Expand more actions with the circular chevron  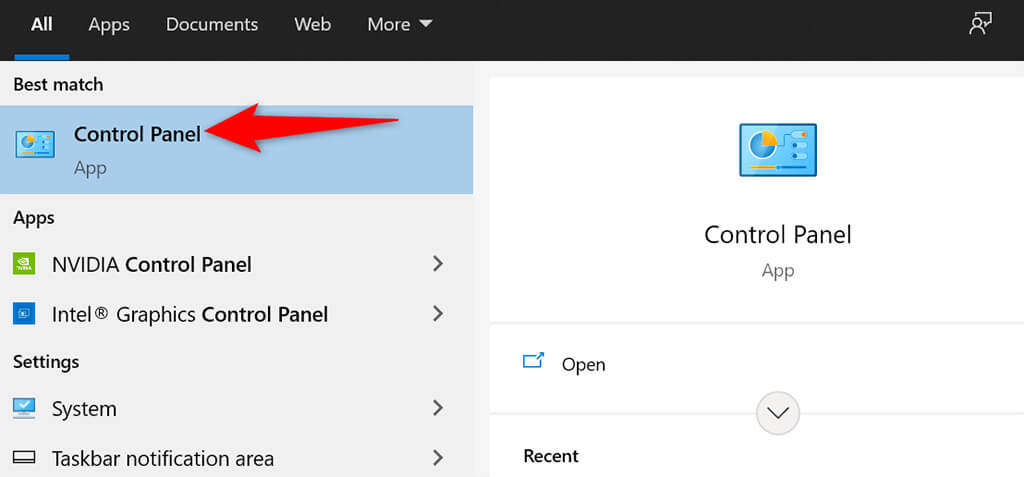point(778,412)
